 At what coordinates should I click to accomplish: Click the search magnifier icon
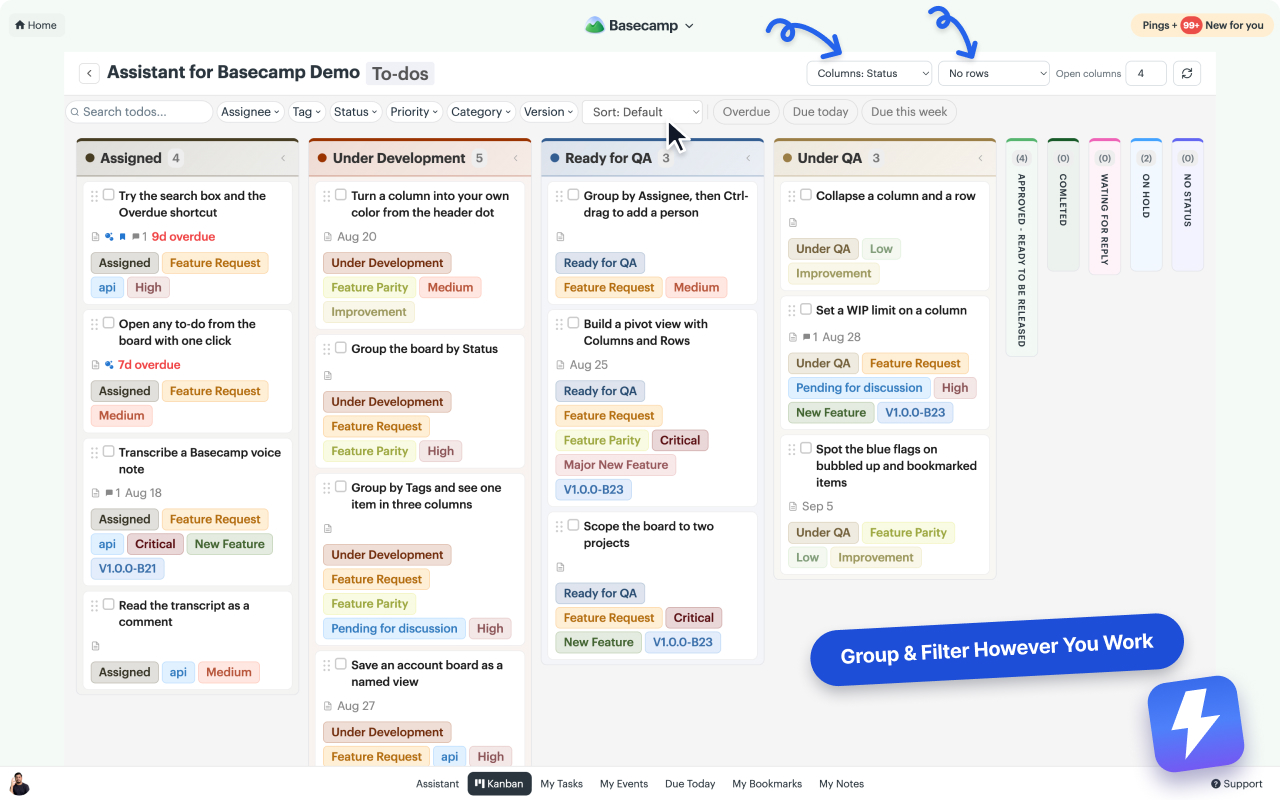[x=74, y=112]
